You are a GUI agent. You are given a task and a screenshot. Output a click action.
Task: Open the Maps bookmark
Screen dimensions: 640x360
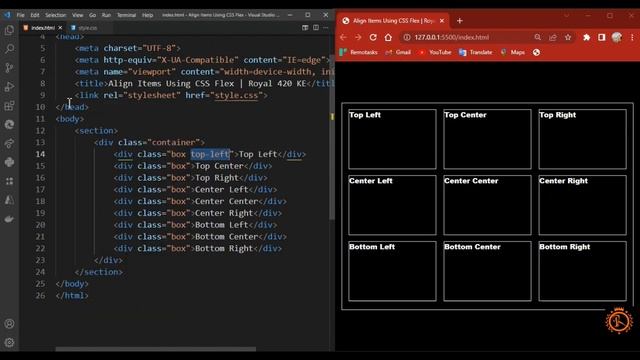(513, 52)
